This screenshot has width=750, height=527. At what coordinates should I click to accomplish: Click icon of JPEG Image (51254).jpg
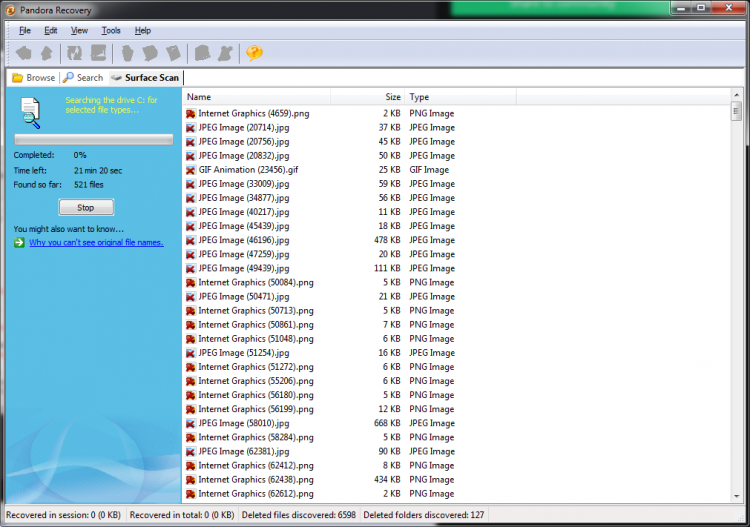point(191,353)
